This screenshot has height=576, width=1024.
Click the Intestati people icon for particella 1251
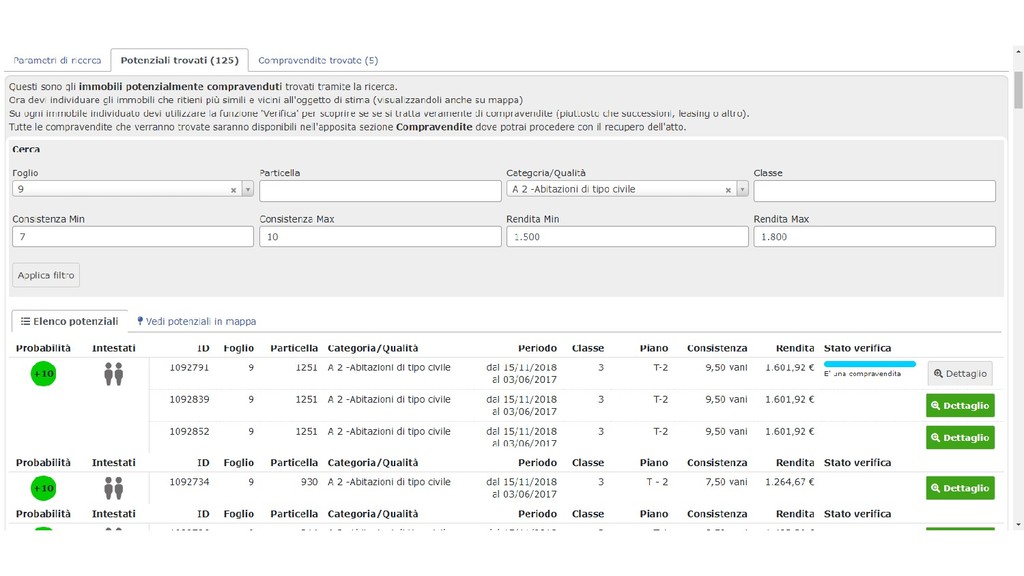click(114, 374)
